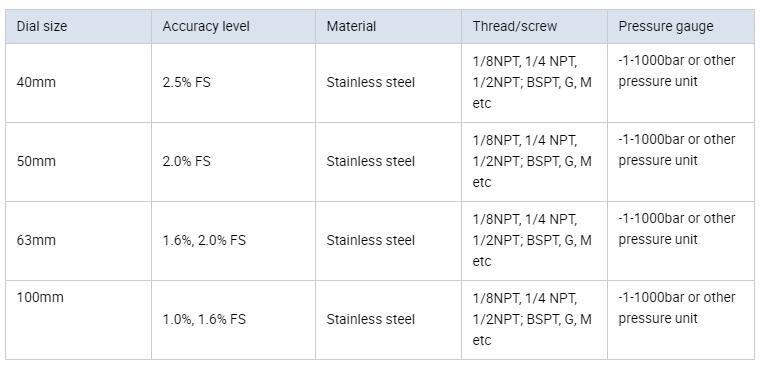Click the Dial size column header
The height and width of the screenshot is (367, 760).
[x=79, y=26]
